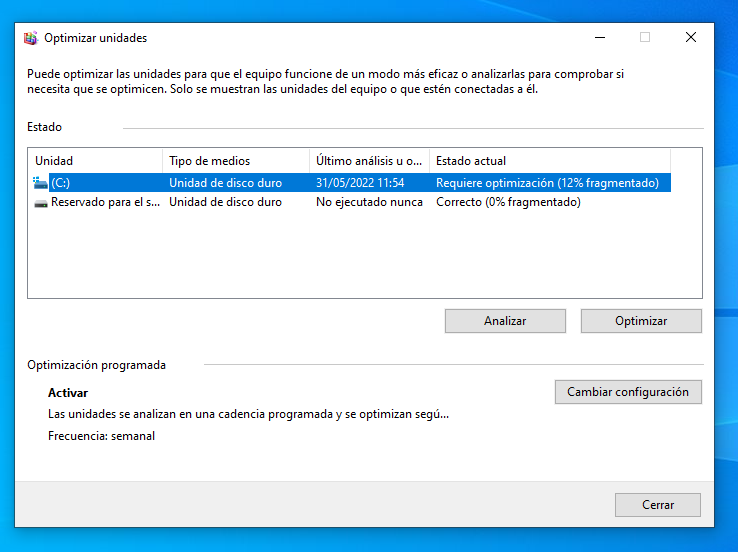Viewport: 738px width, 552px height.
Task: Click 'Unidad de disco duro' in the (C:) row
Action: point(225,183)
